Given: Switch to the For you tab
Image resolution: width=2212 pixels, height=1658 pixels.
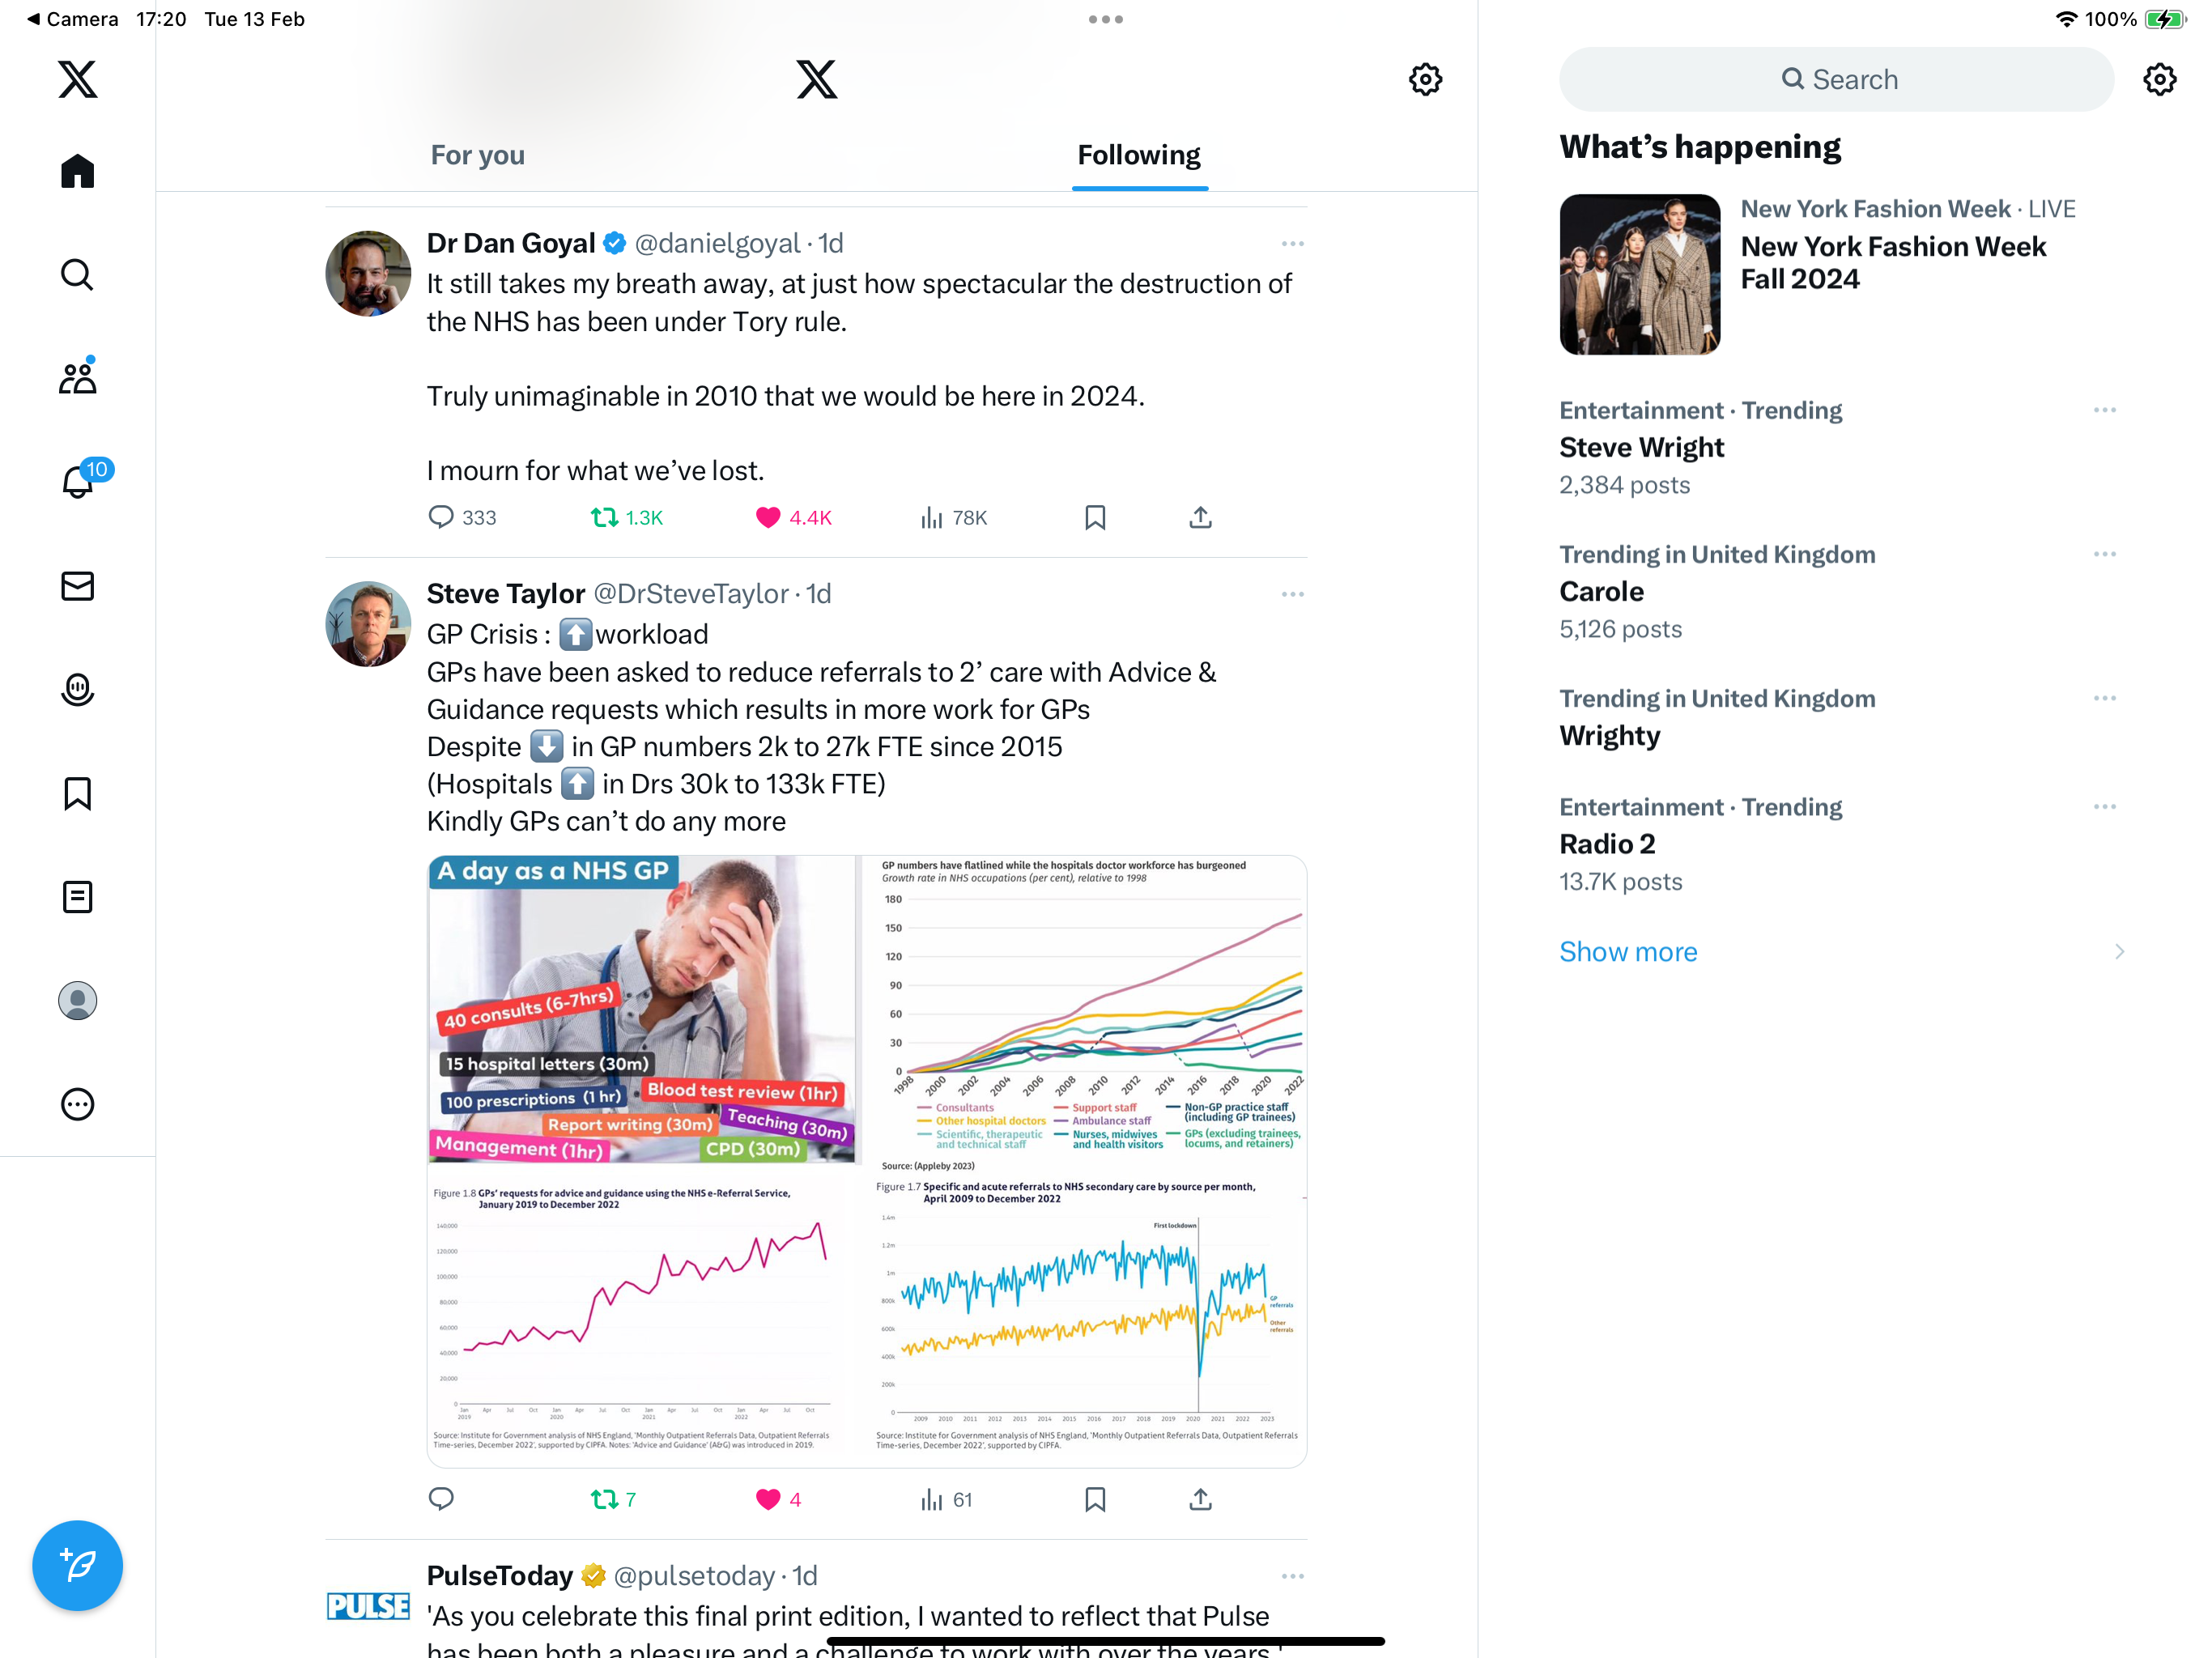Looking at the screenshot, I should pos(478,155).
